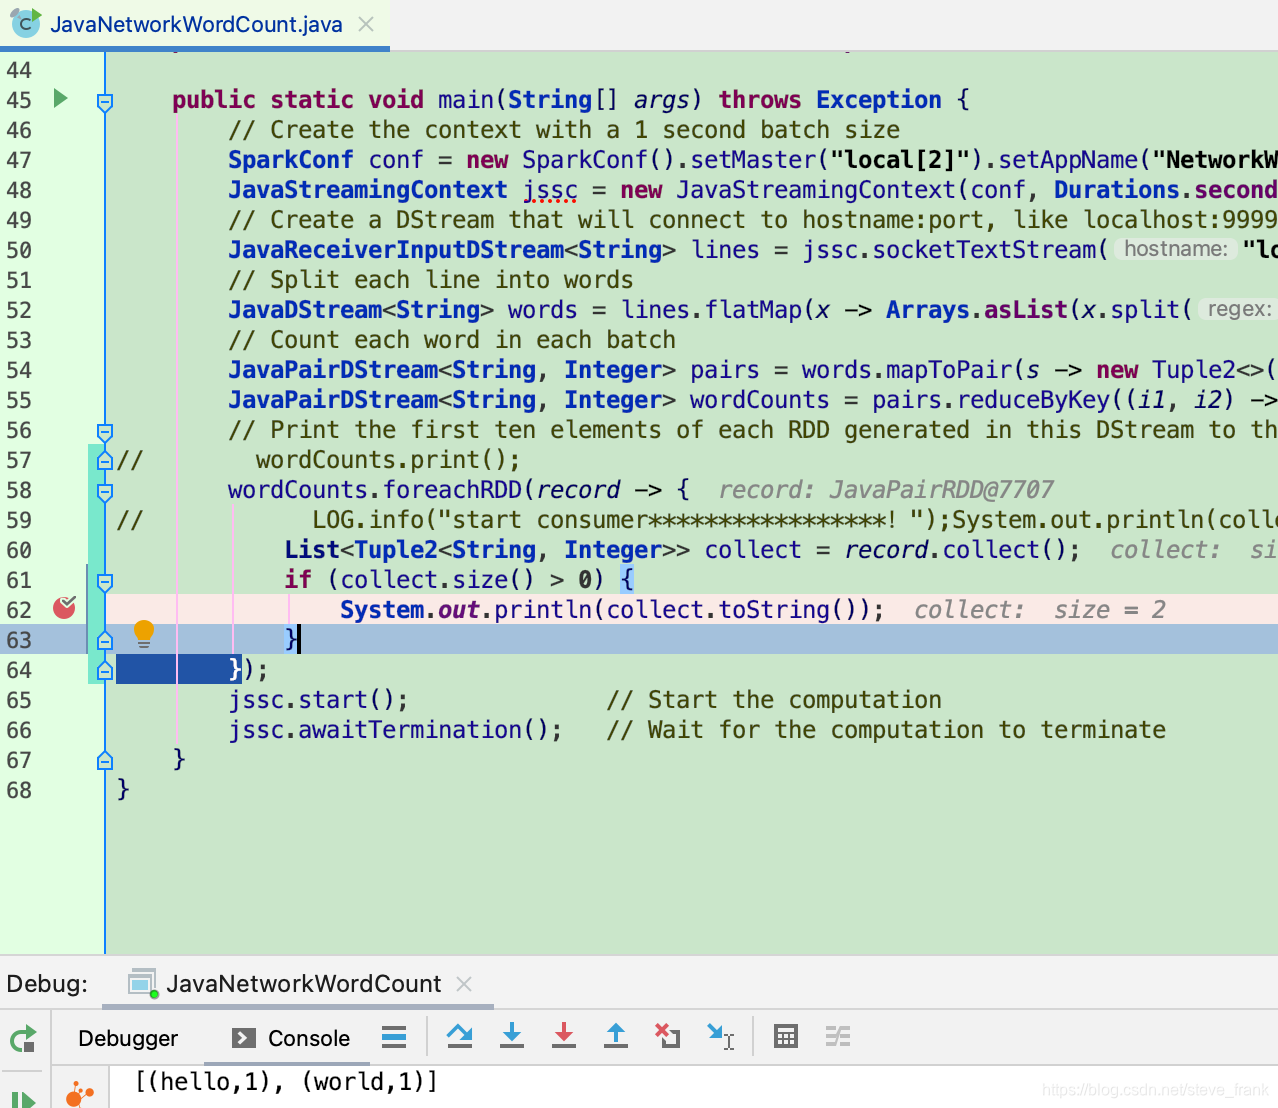Click the fold end marker at line 63
Image resolution: width=1278 pixels, height=1108 pixels.
click(x=105, y=640)
